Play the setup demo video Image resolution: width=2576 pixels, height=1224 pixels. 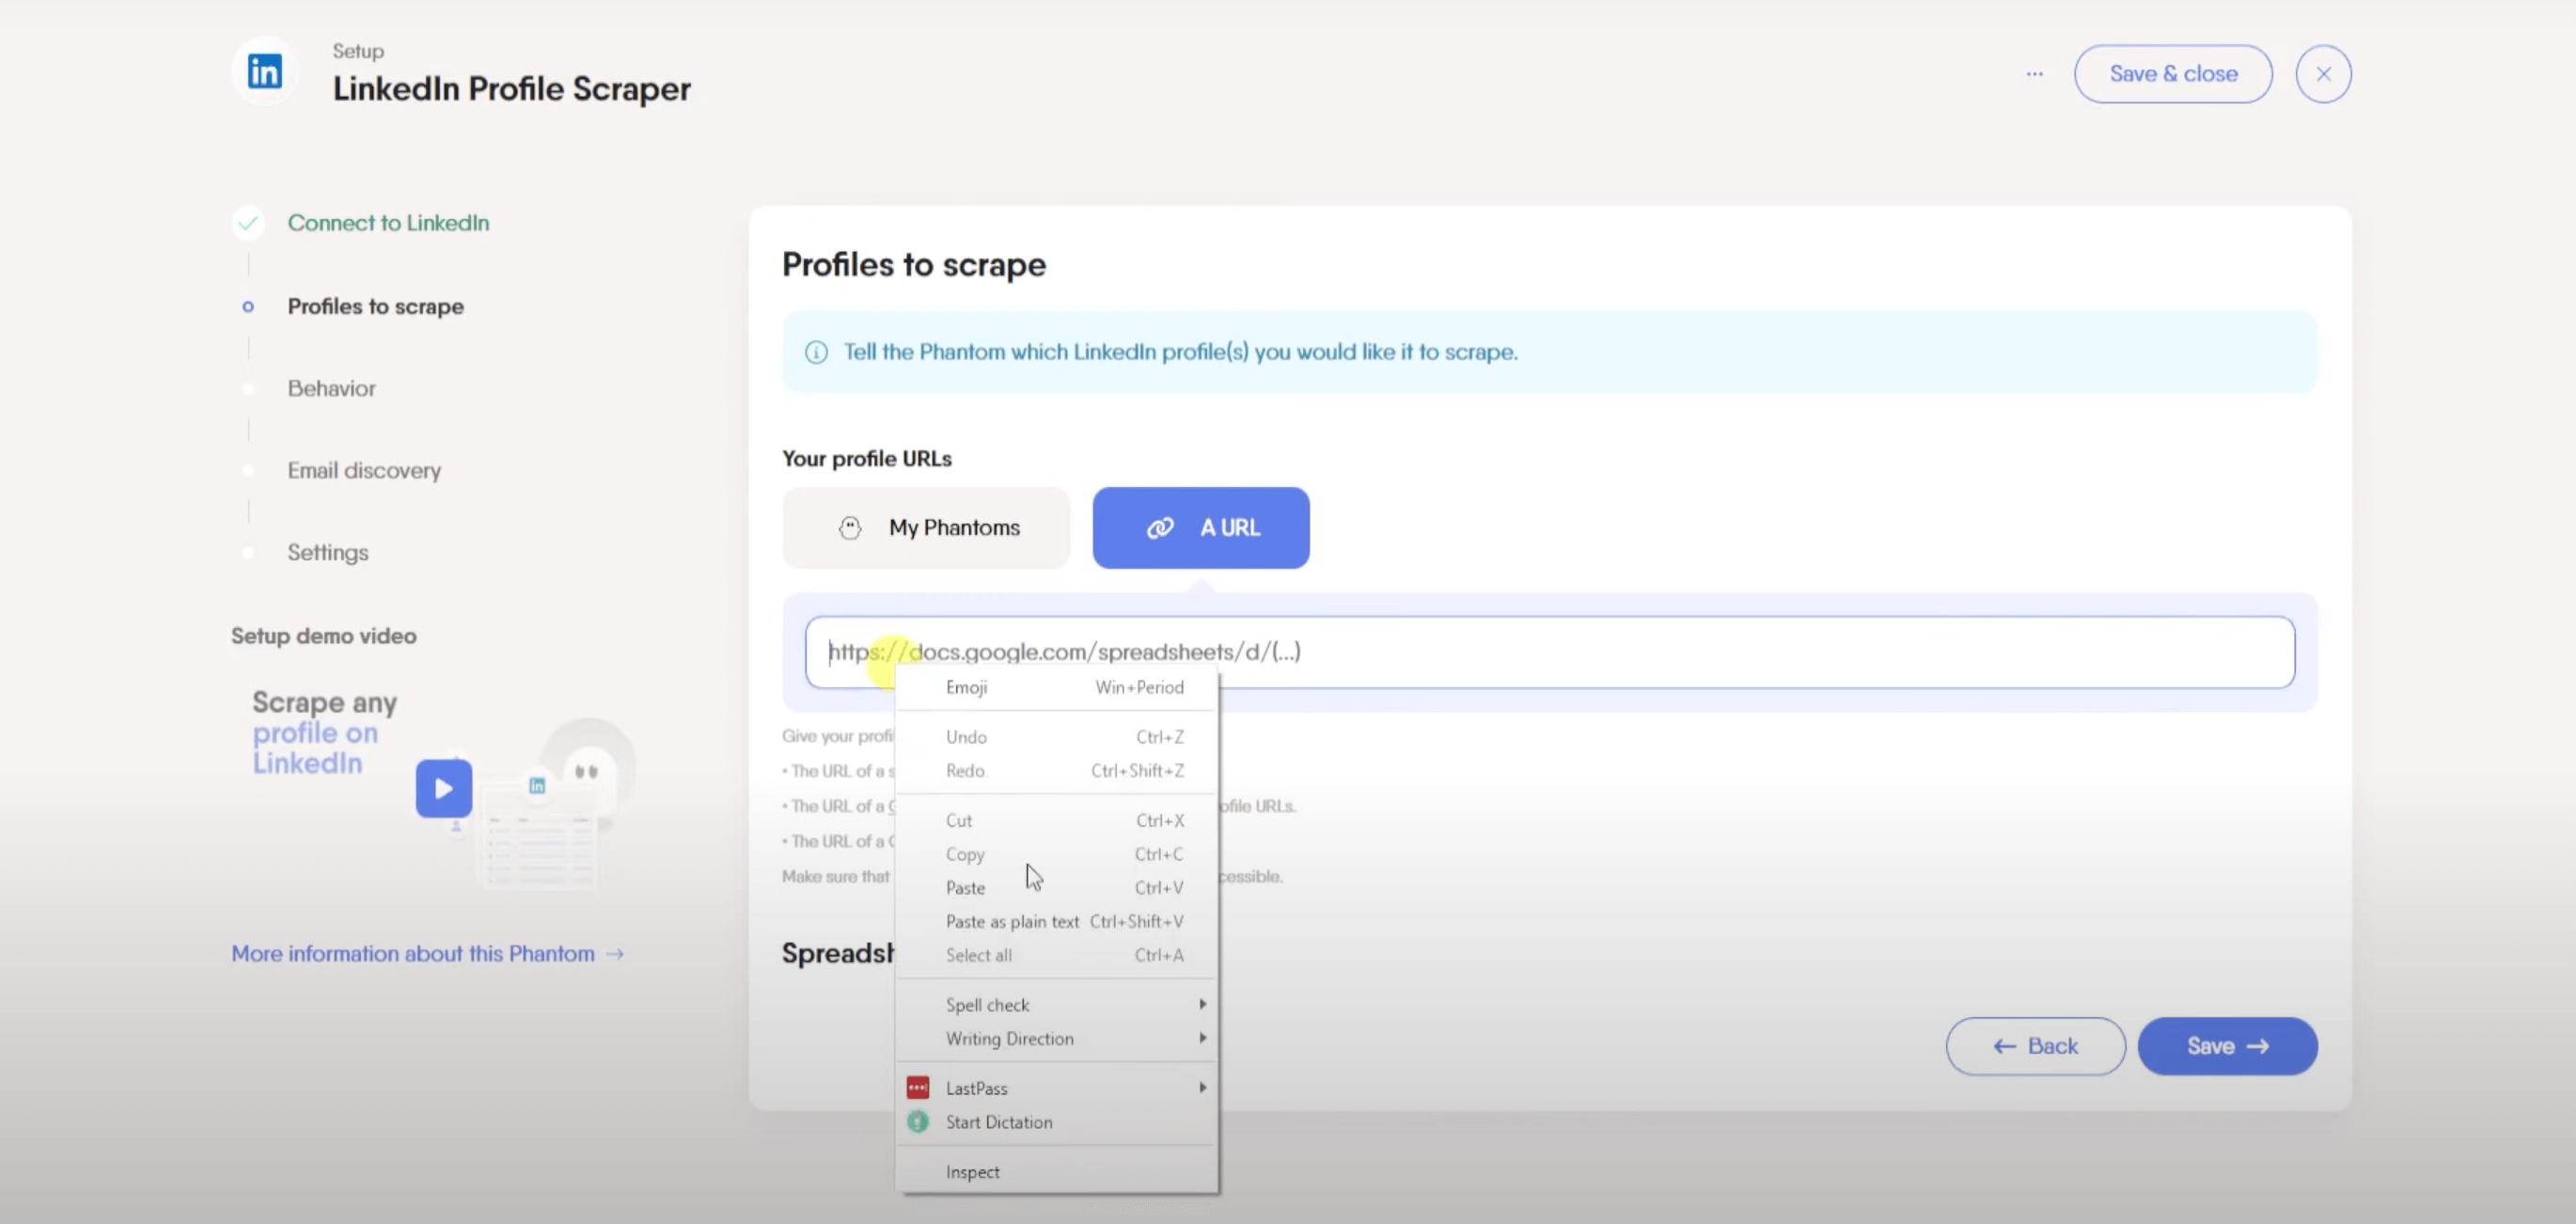point(444,788)
